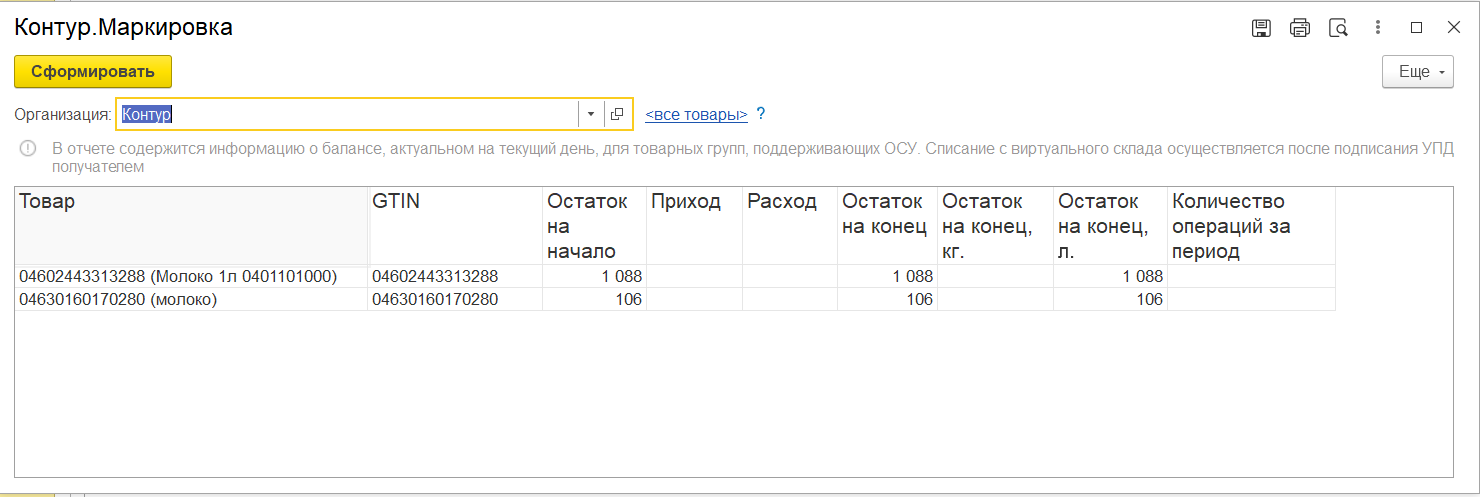Close the Контур.Маркировка window
The image size is (1480, 497).
[1454, 28]
